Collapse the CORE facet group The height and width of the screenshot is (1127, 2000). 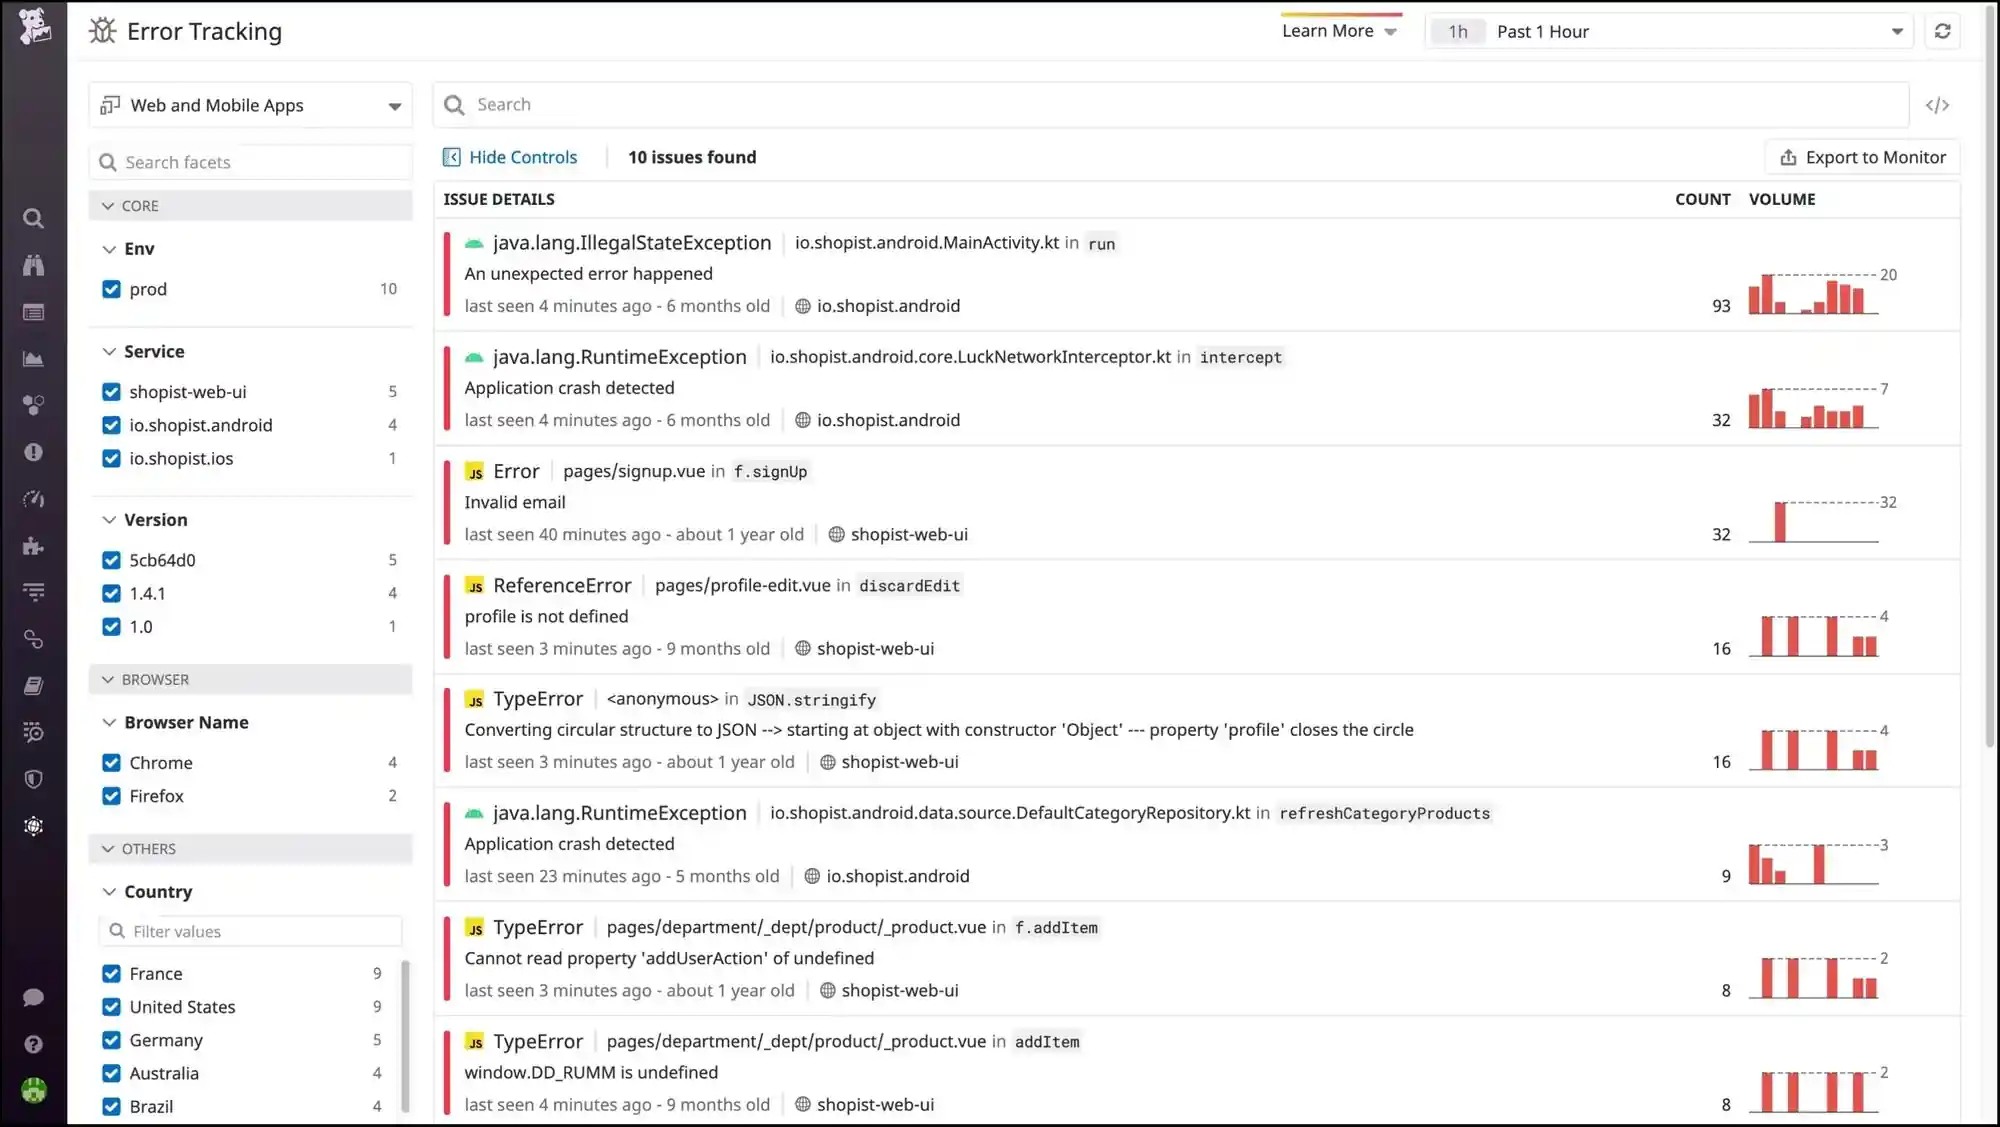click(250, 205)
